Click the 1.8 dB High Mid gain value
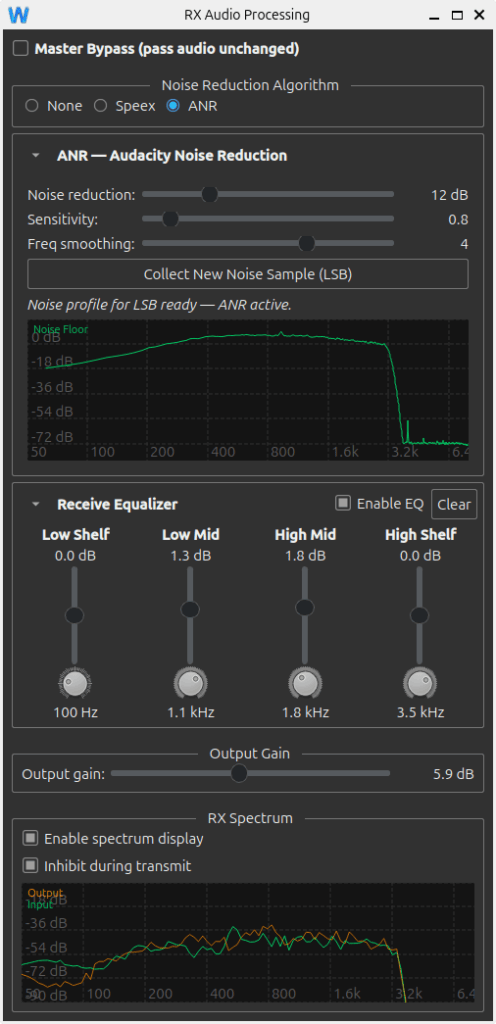The height and width of the screenshot is (1024, 496). click(x=305, y=556)
